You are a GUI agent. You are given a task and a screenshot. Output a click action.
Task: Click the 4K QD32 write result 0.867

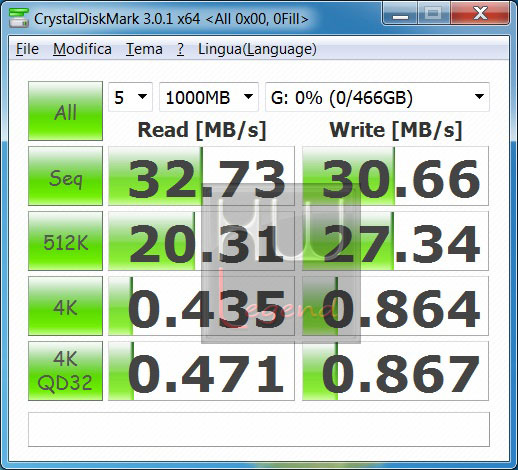(395, 371)
